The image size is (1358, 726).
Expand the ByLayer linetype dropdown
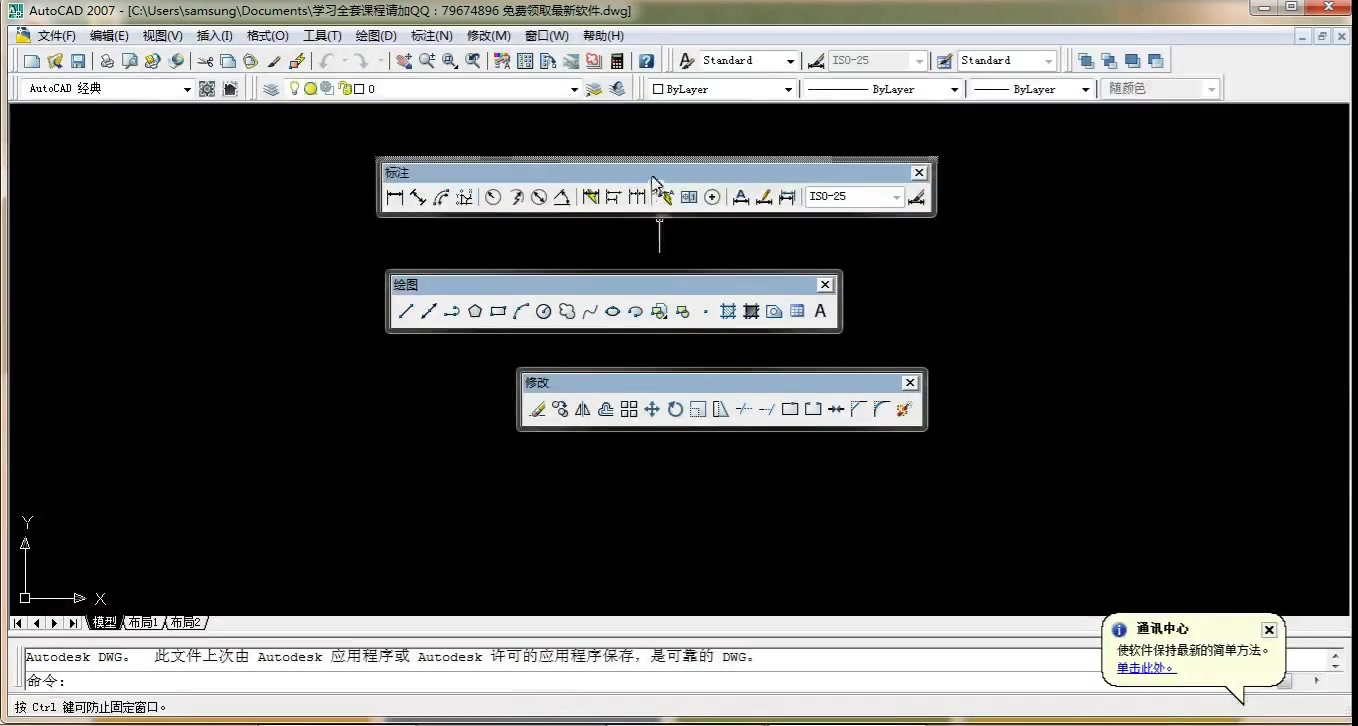[x=954, y=88]
